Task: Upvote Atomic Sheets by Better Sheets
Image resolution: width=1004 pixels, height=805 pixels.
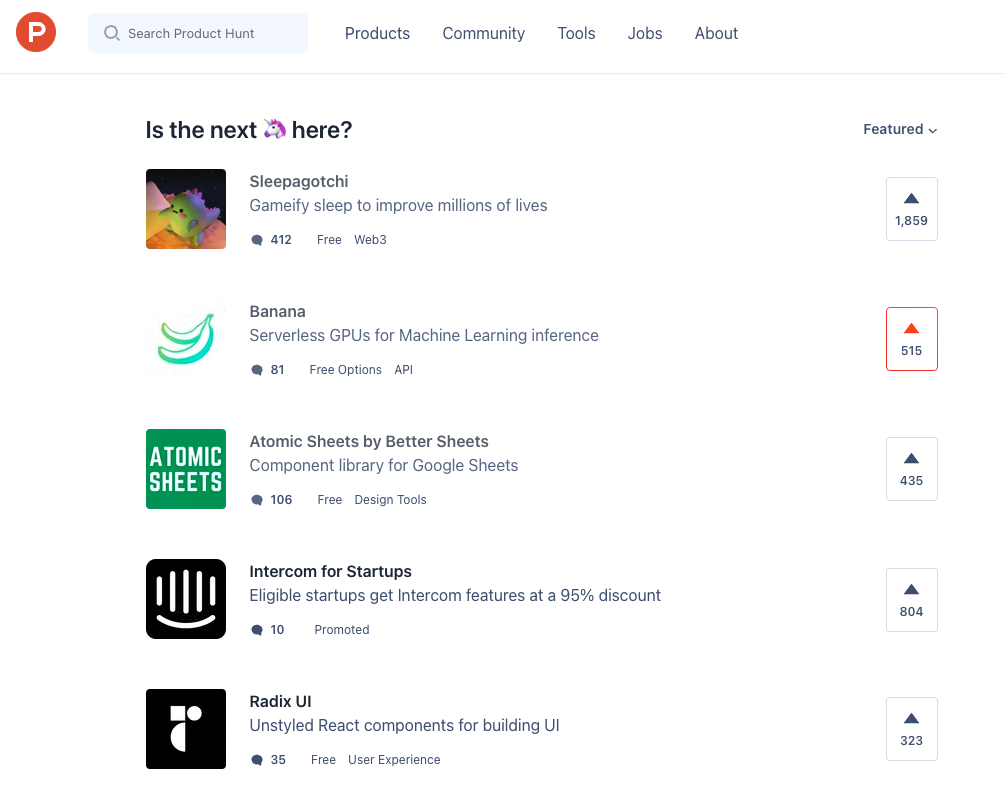Action: (x=911, y=469)
